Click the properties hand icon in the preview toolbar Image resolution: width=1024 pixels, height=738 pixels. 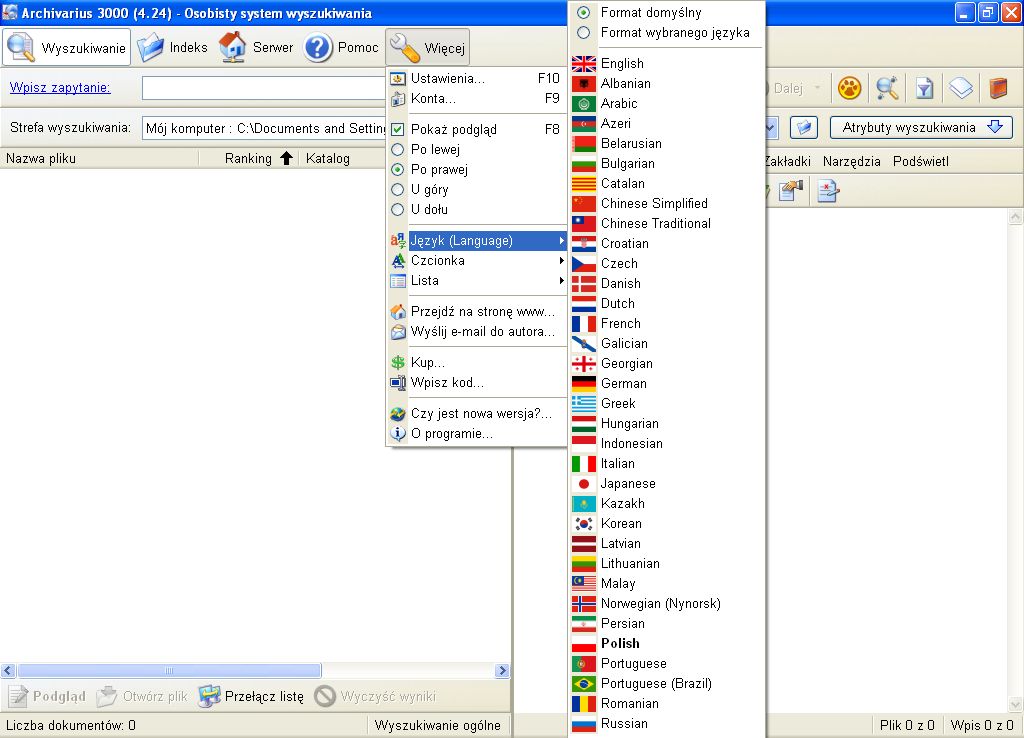pyautogui.click(x=791, y=191)
